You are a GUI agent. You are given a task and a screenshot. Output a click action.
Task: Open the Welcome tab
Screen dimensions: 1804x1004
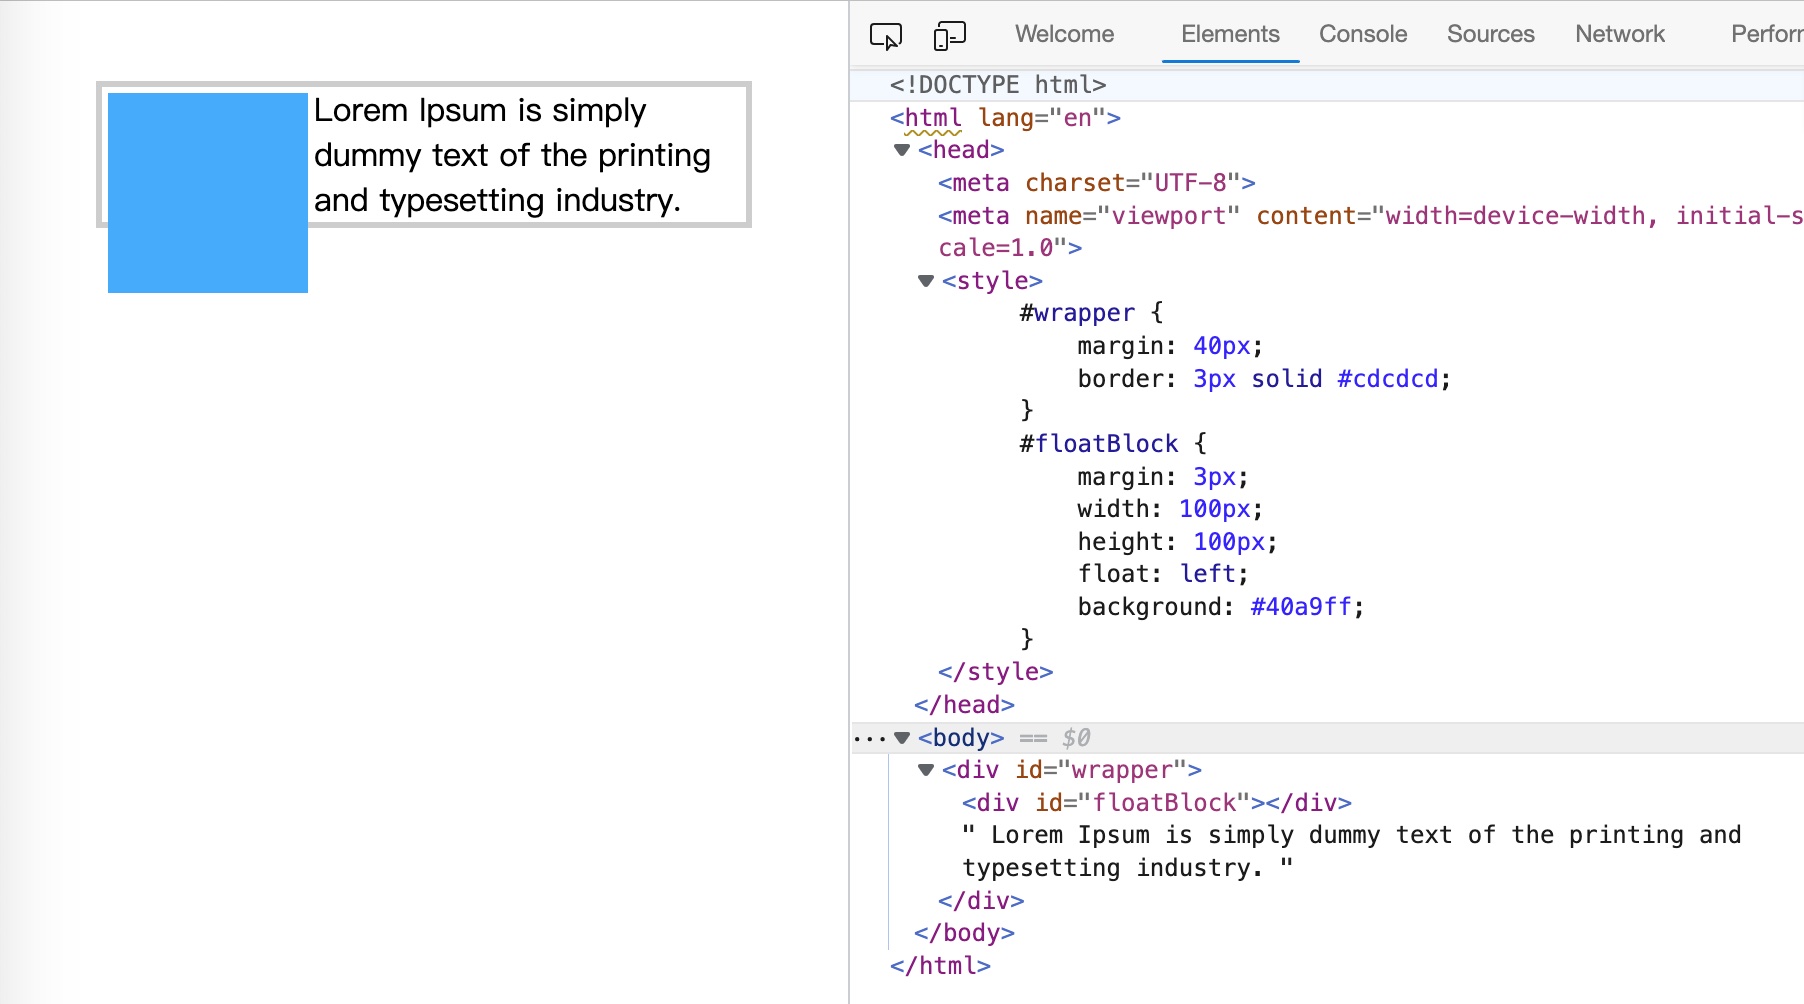pyautogui.click(x=1064, y=34)
